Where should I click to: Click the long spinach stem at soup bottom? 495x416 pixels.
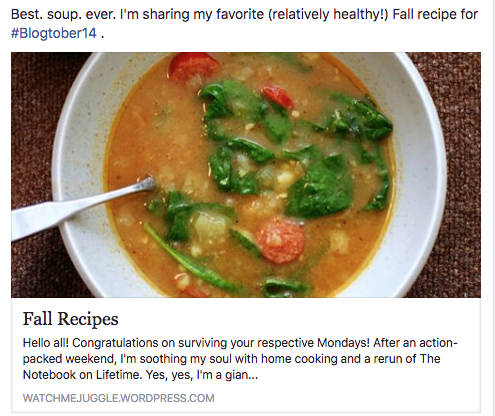pyautogui.click(x=190, y=258)
